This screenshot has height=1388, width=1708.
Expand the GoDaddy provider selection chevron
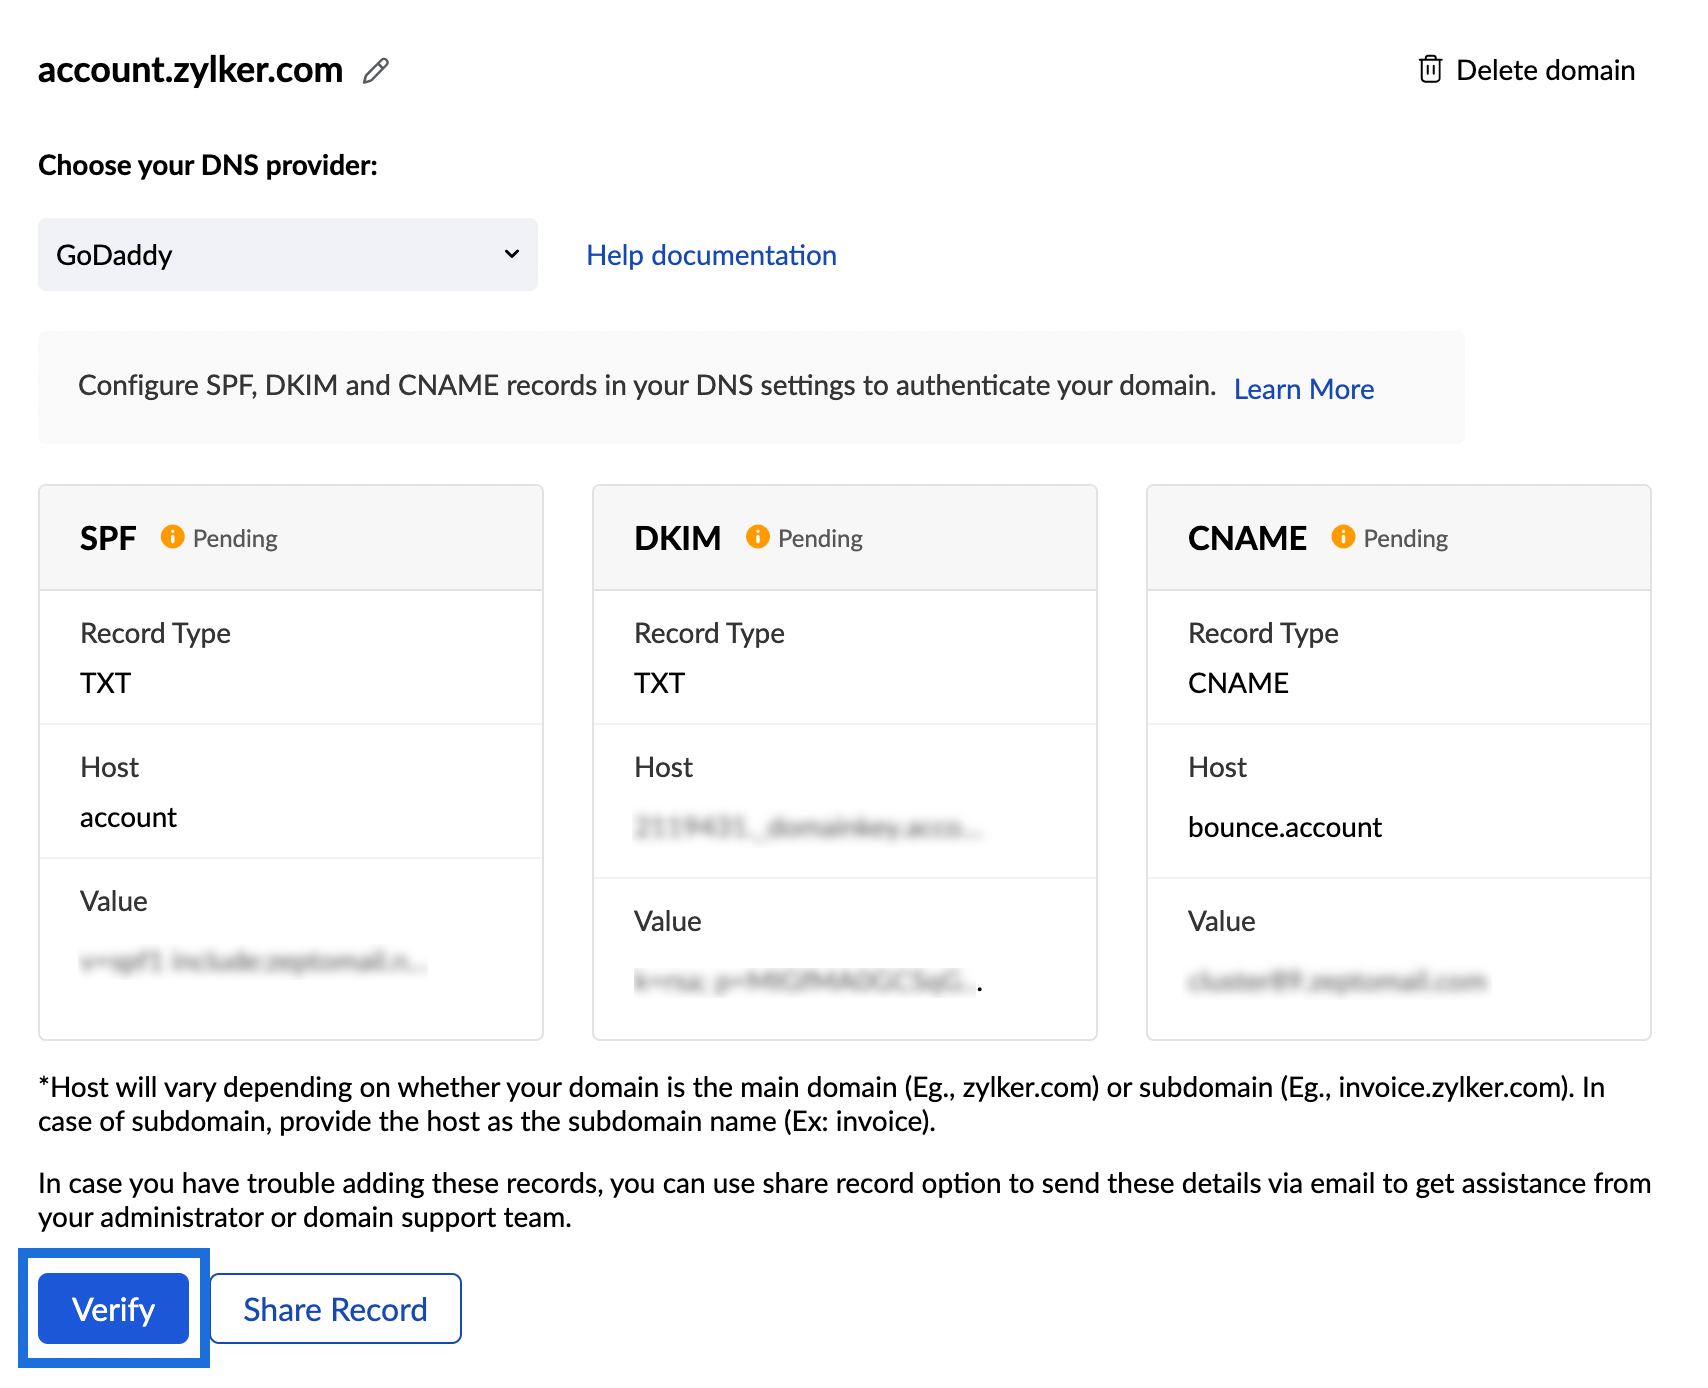pyautogui.click(x=512, y=254)
